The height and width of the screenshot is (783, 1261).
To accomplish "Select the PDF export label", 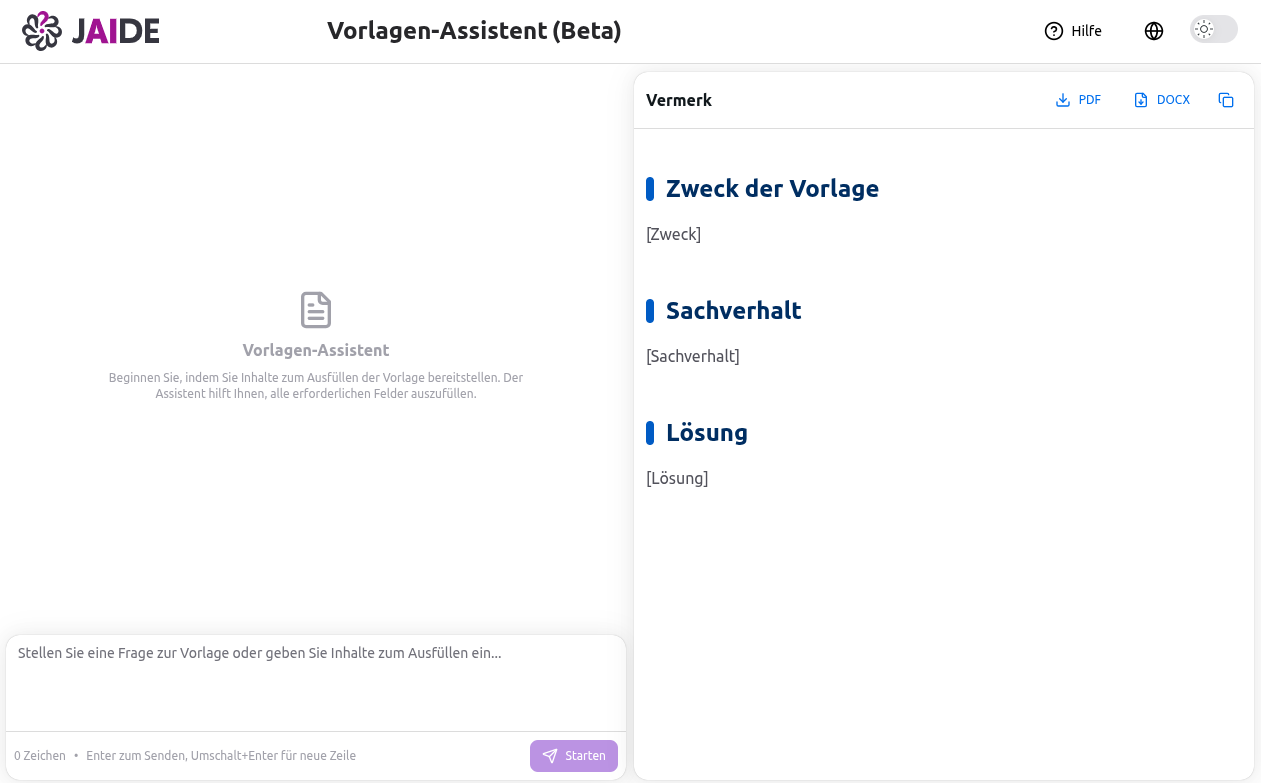I will click(x=1089, y=99).
